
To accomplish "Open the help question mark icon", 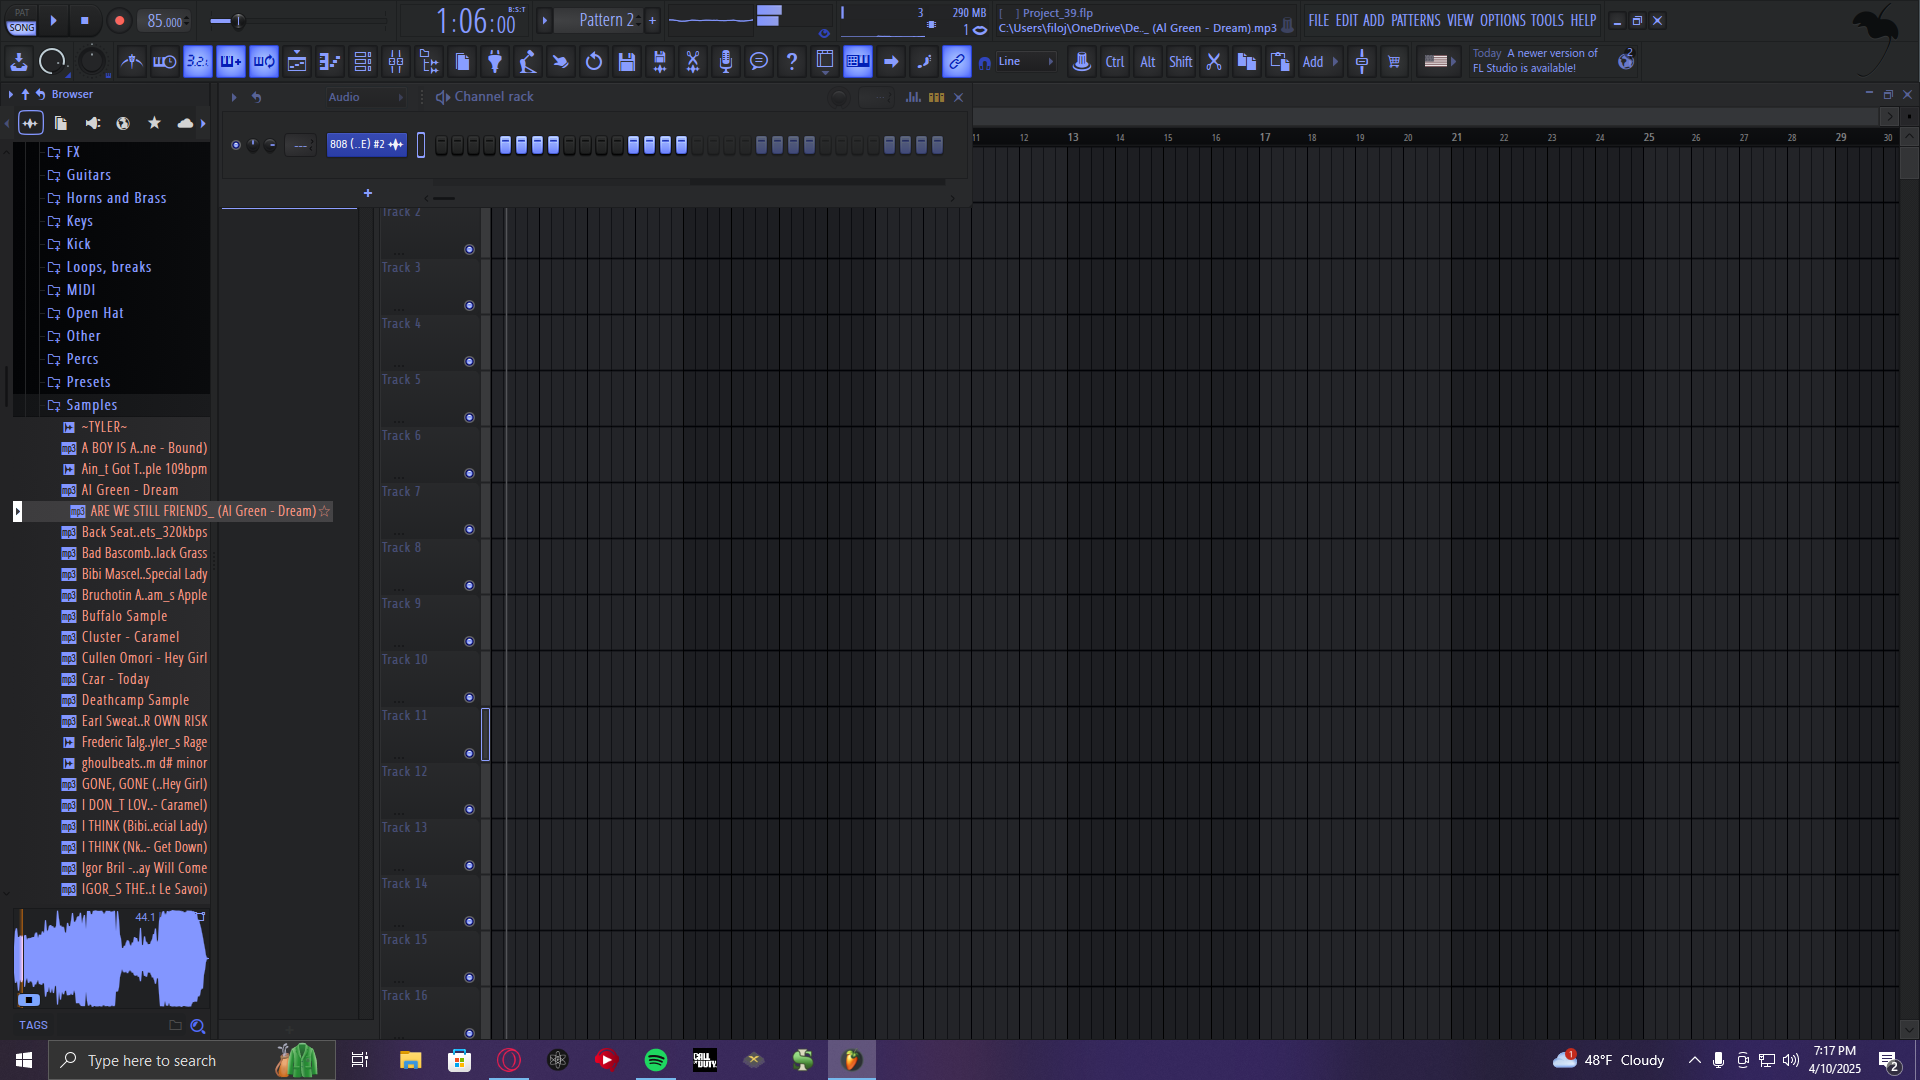I will 792,62.
